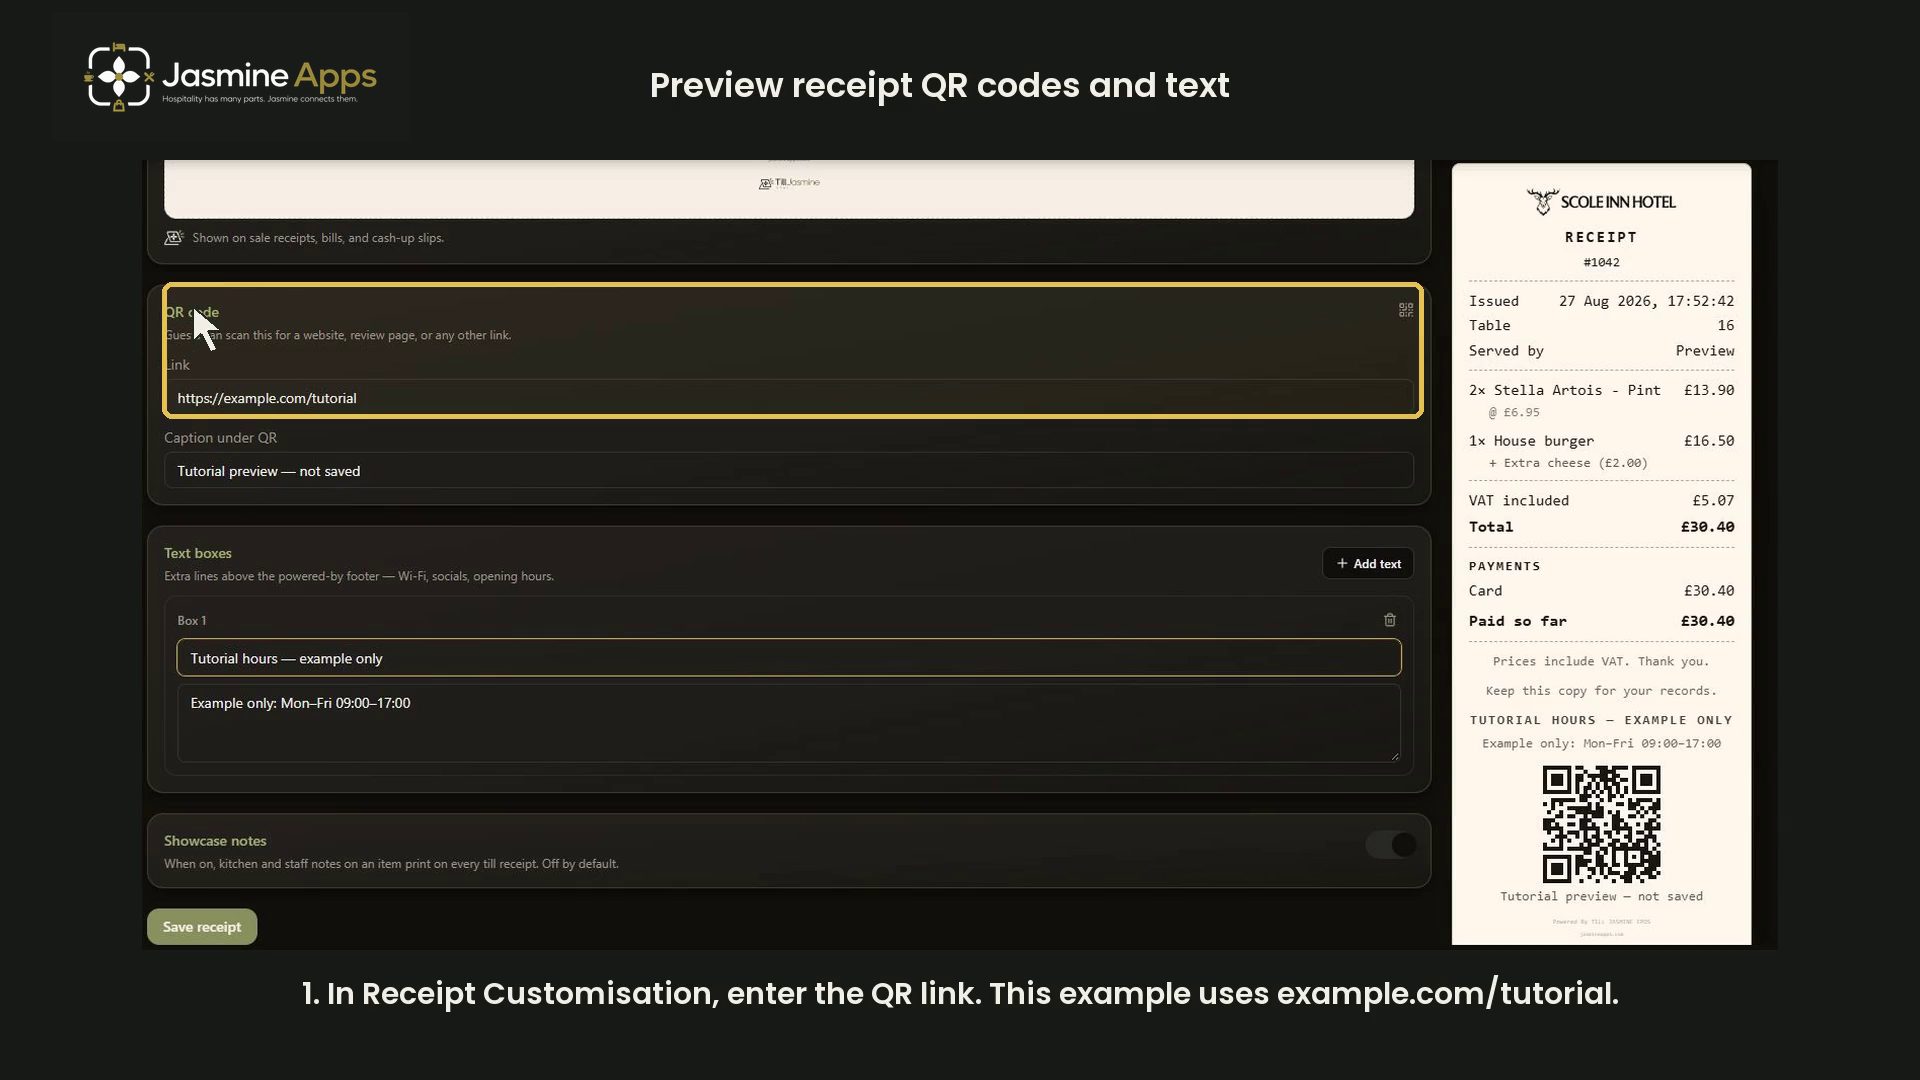Click '2x Stella Artois - Pint' line
The width and height of the screenshot is (1920, 1080).
click(x=1601, y=390)
